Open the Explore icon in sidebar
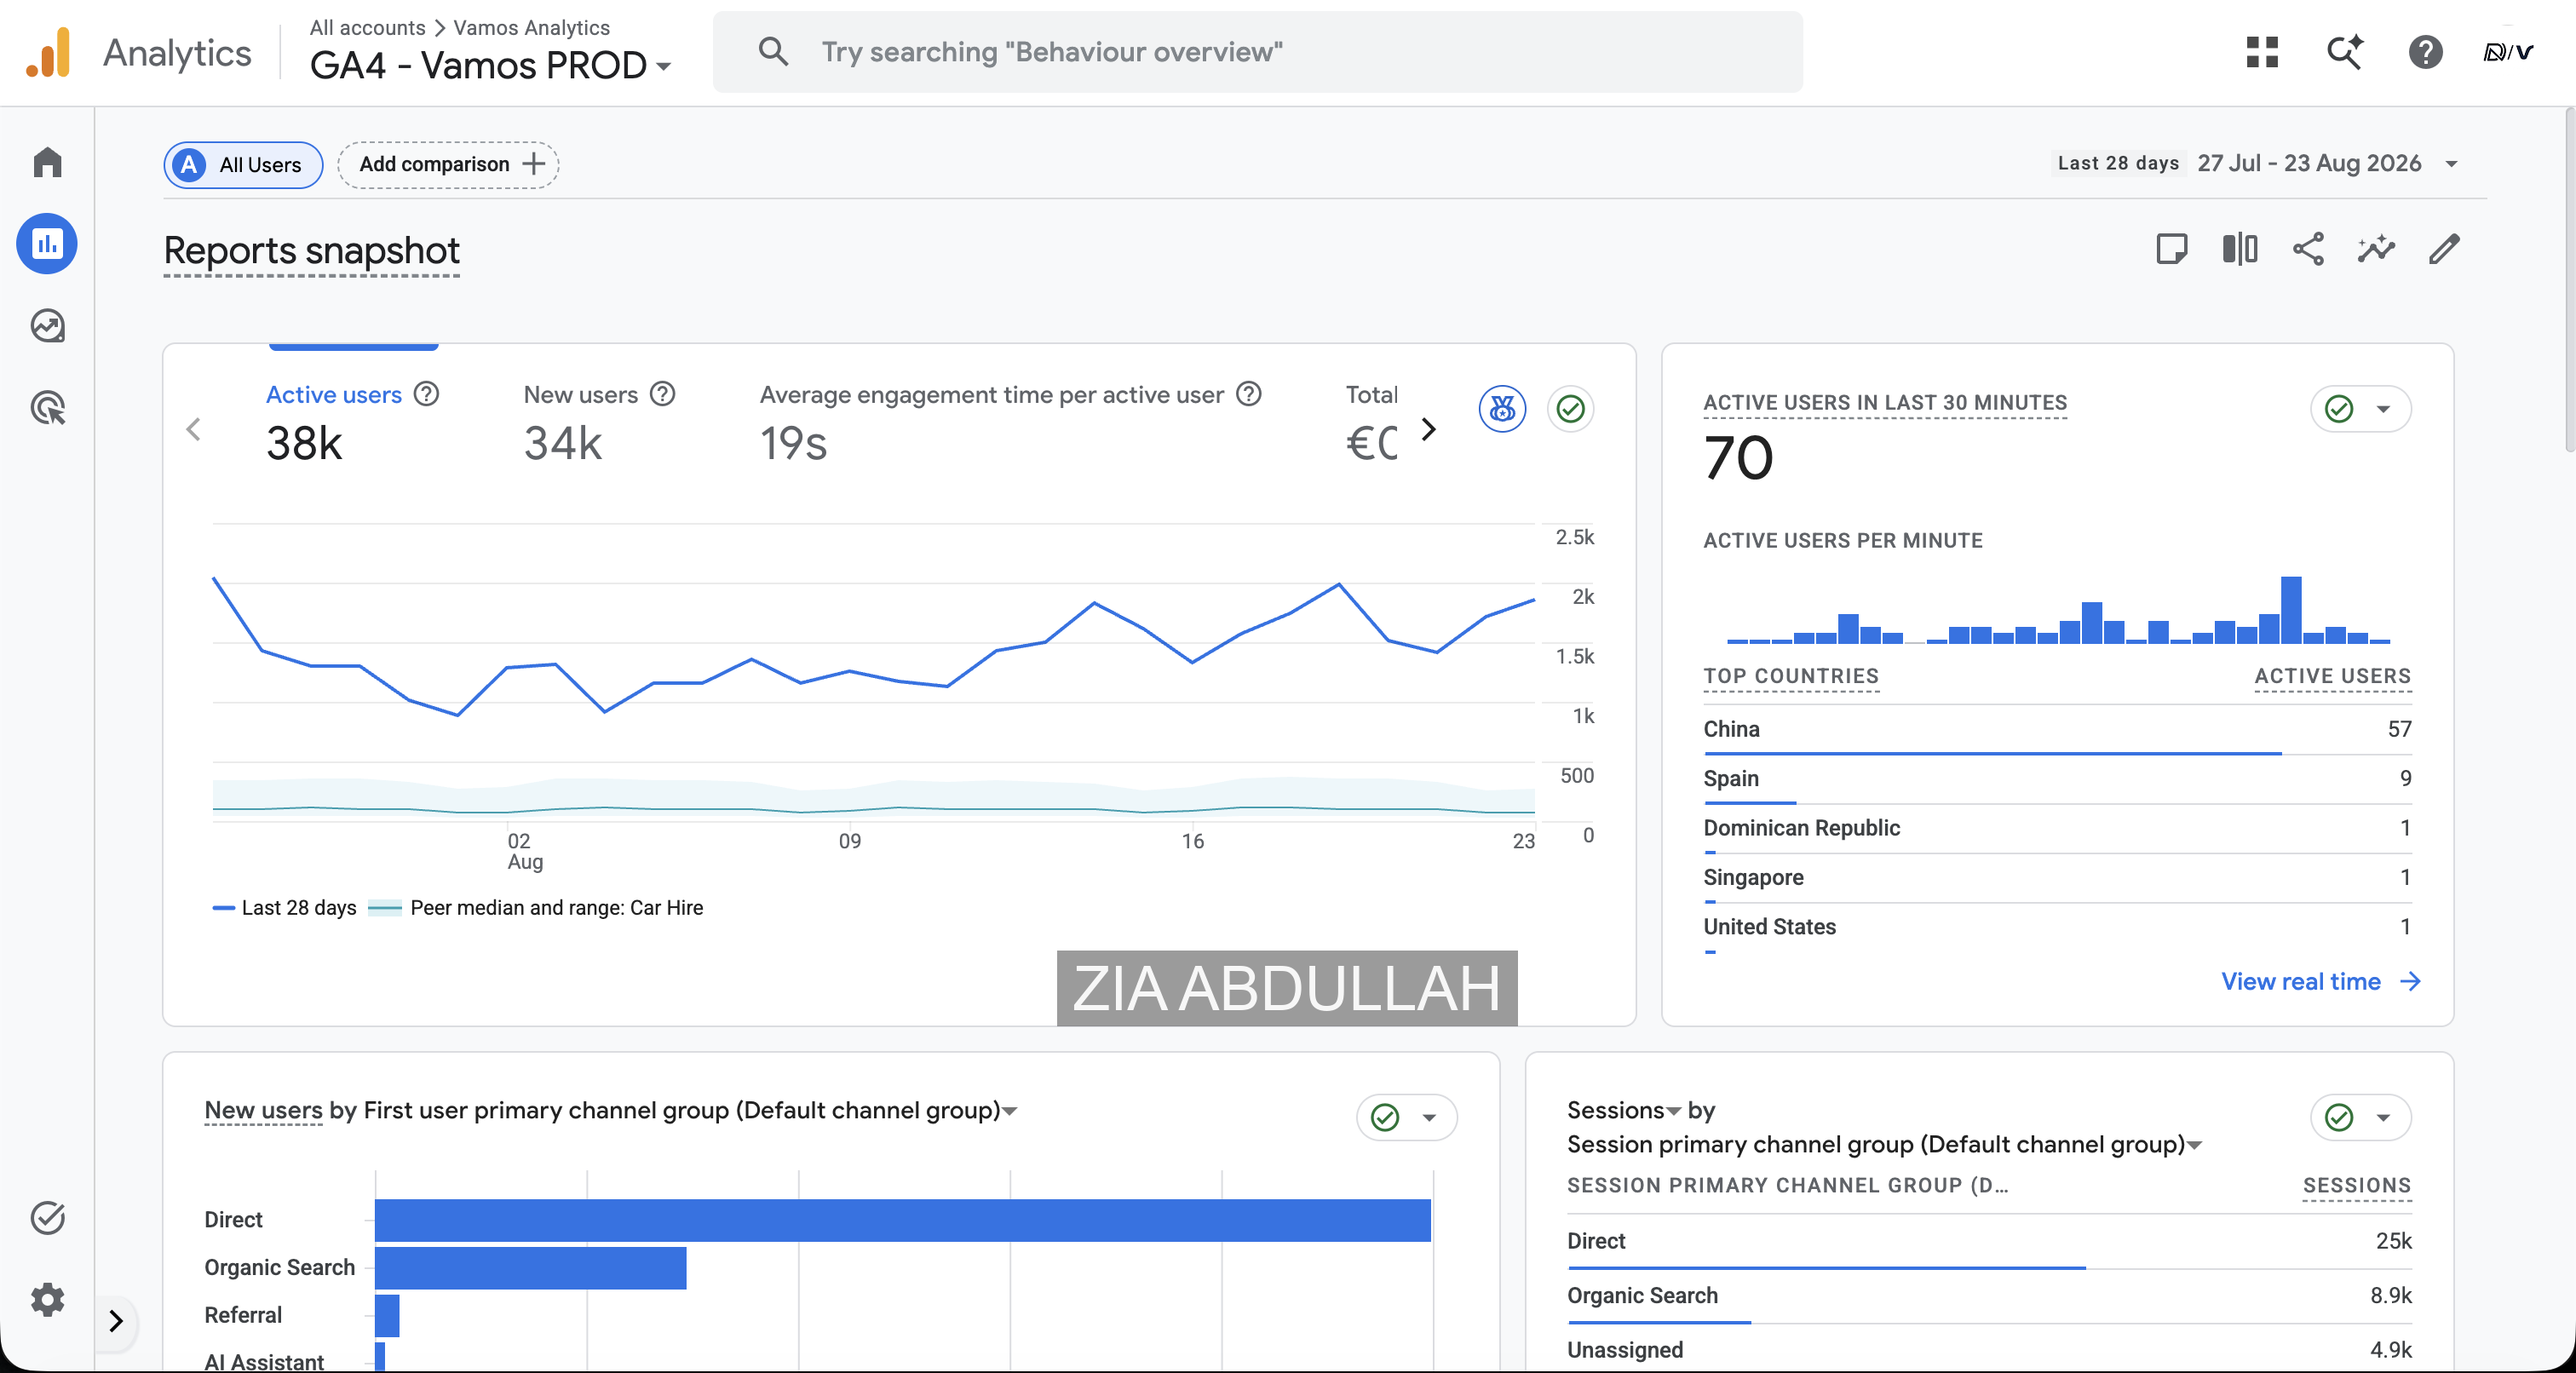 tap(47, 326)
